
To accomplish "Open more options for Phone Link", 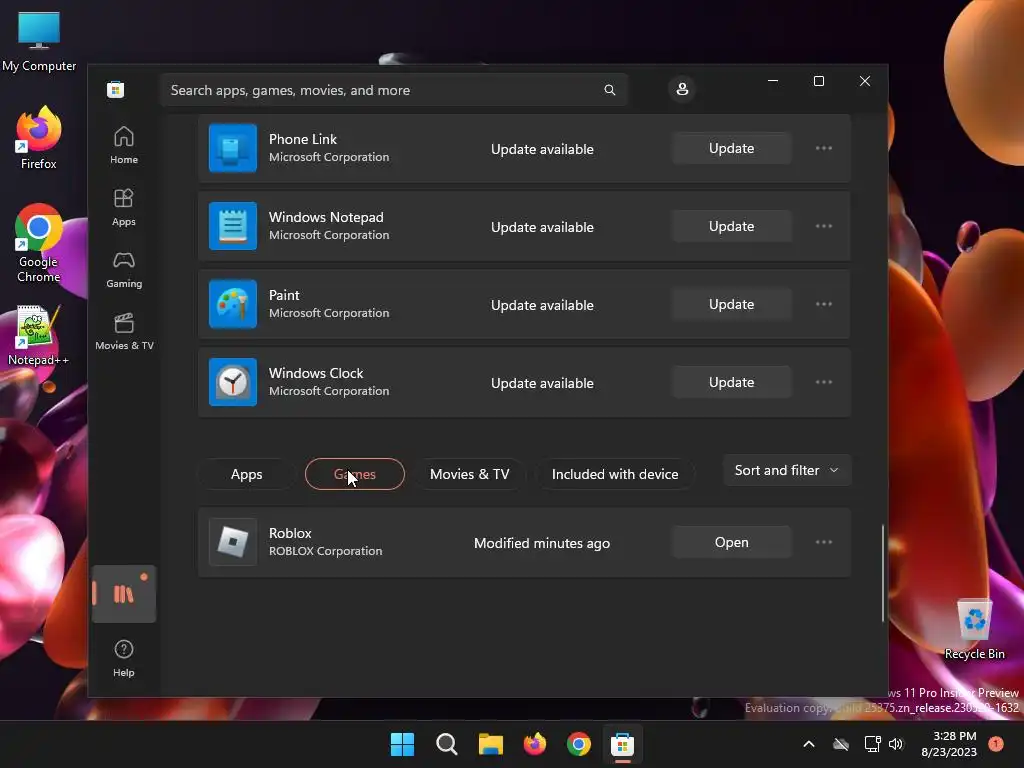I will tap(824, 148).
